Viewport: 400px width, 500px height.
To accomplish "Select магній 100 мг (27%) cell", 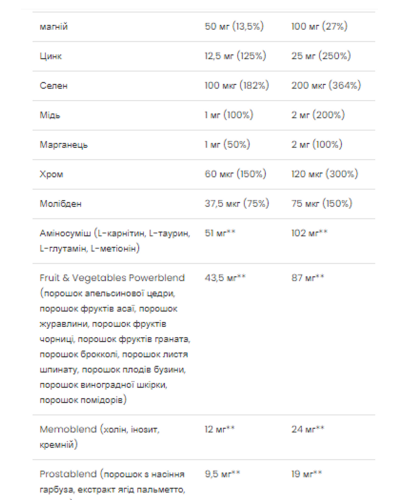I will coord(319,27).
